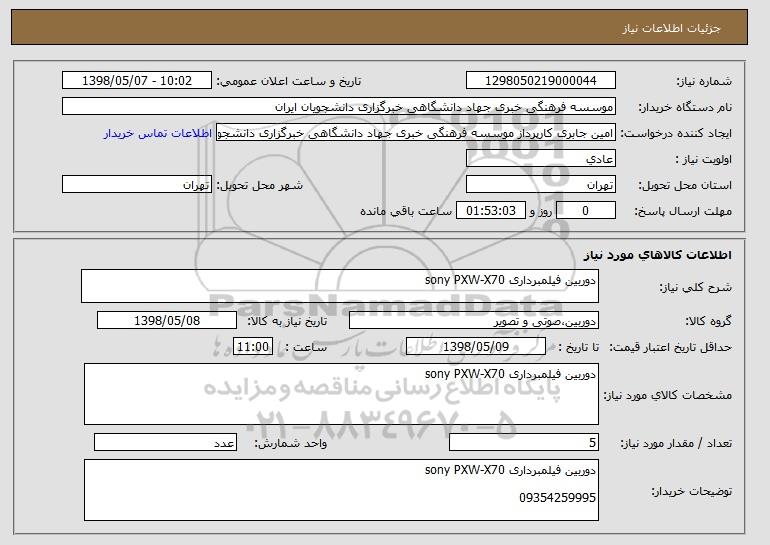Select the label 'شماره نیاز:'

(x=704, y=82)
